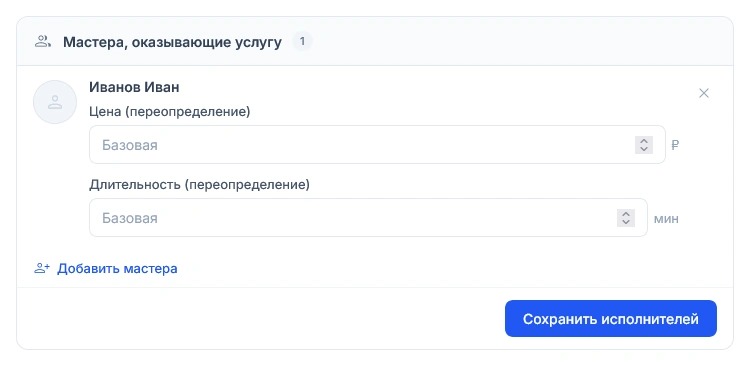
Task: Remove Иванов Иван with the X icon
Action: tap(704, 93)
